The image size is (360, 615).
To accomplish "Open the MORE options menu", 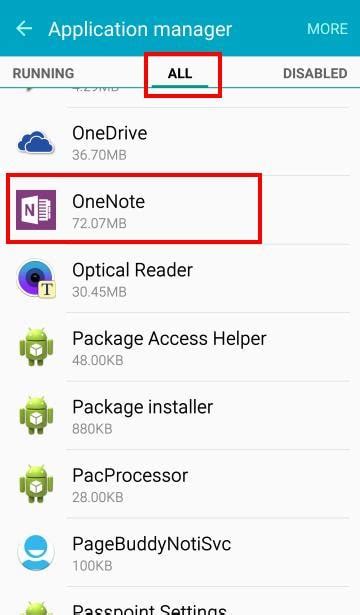I will (x=327, y=29).
